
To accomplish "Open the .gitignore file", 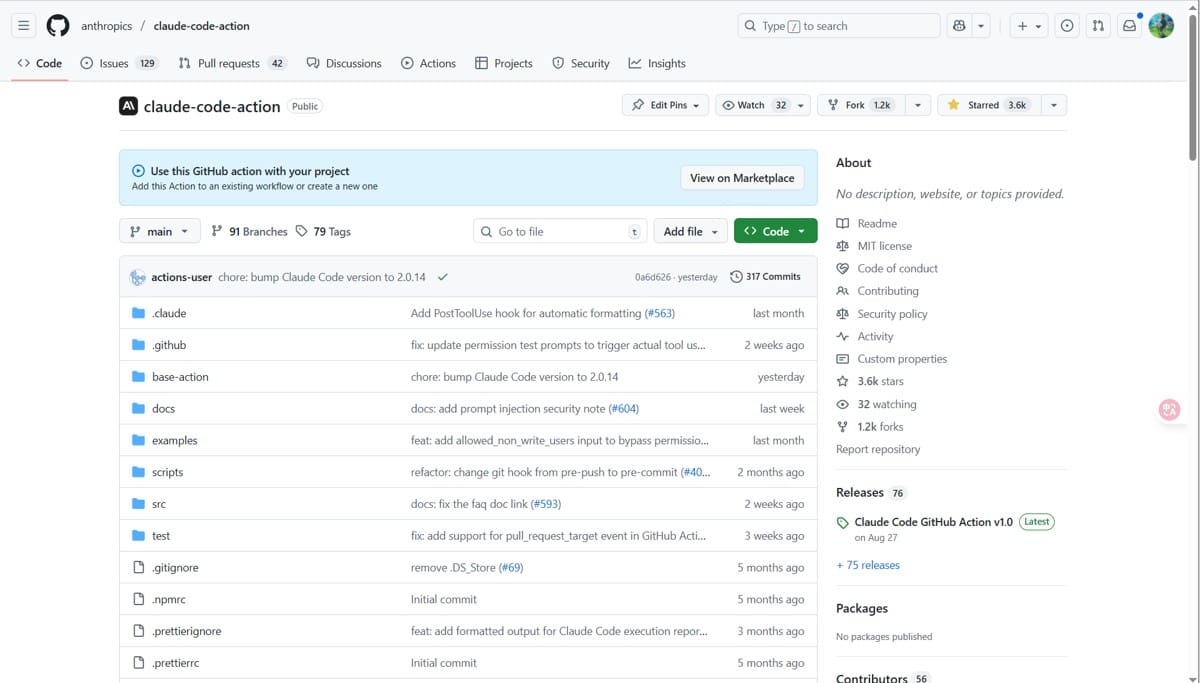I will 175,568.
